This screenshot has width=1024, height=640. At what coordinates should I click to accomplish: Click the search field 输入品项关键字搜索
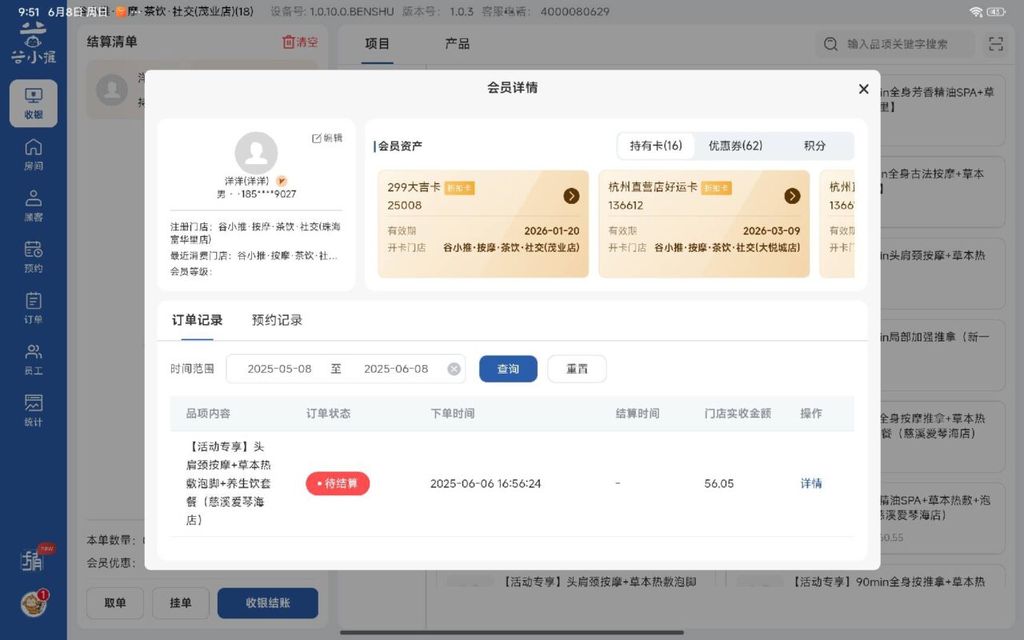pyautogui.click(x=897, y=44)
